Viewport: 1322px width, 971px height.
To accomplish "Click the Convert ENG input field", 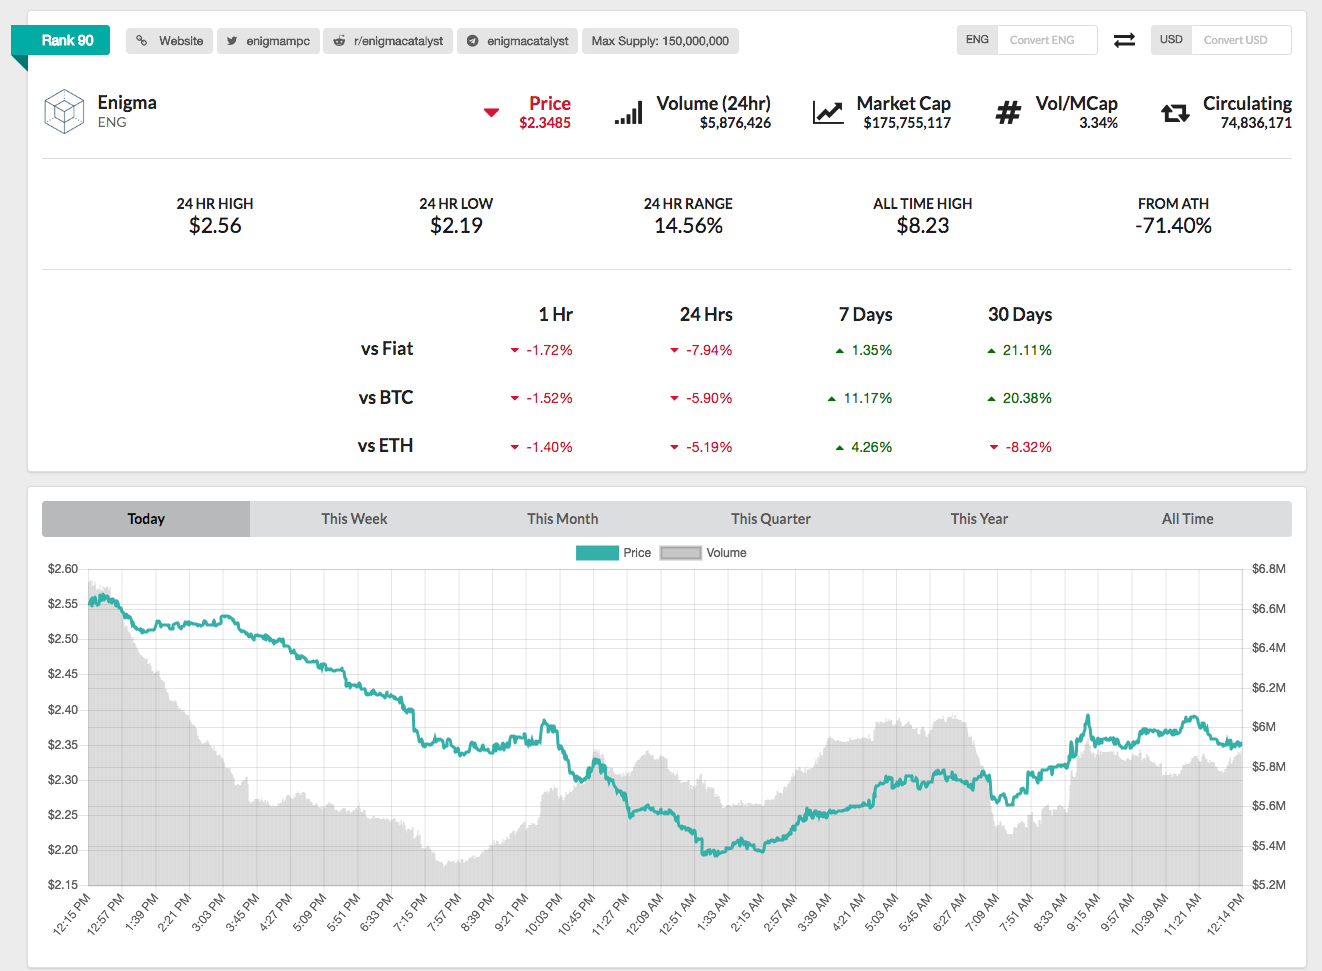I will coord(1047,40).
